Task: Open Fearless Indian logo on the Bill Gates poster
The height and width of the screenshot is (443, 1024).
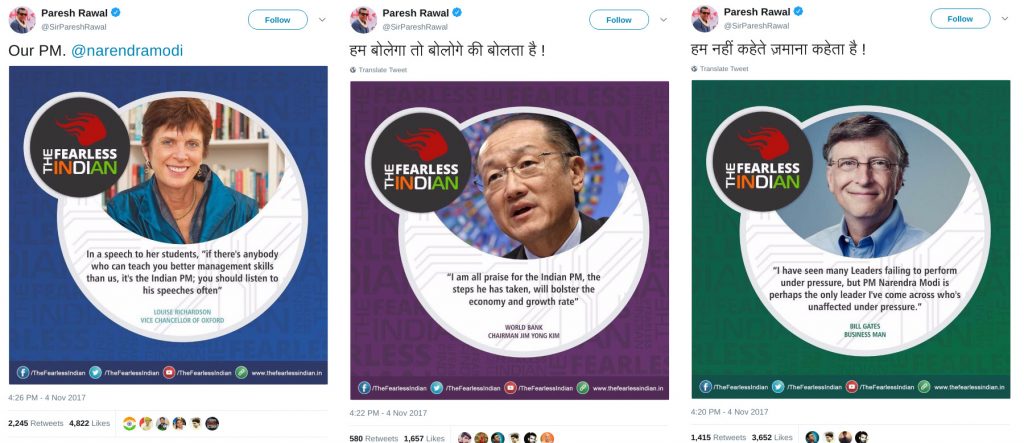Action: coord(762,160)
